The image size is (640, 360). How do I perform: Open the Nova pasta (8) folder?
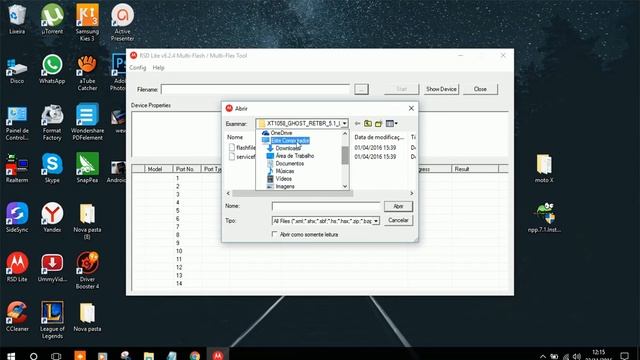pyautogui.click(x=87, y=221)
